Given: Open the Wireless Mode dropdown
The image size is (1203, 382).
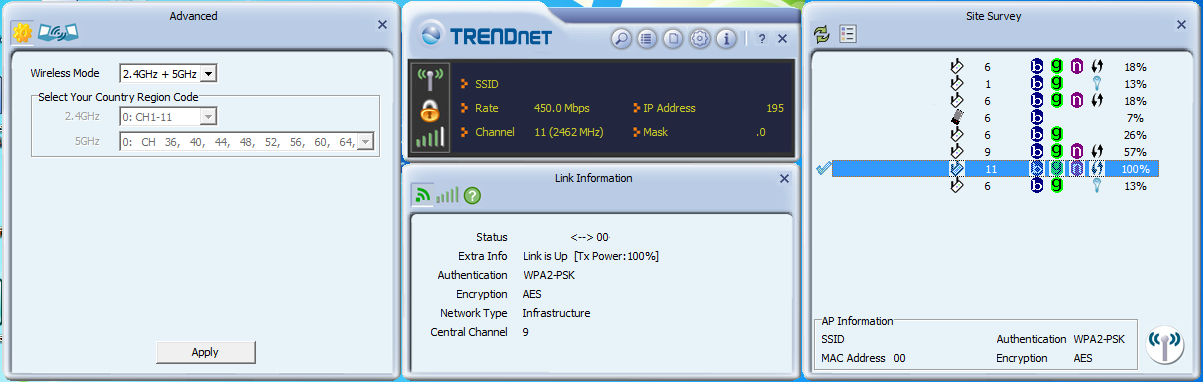Looking at the screenshot, I should pos(168,73).
